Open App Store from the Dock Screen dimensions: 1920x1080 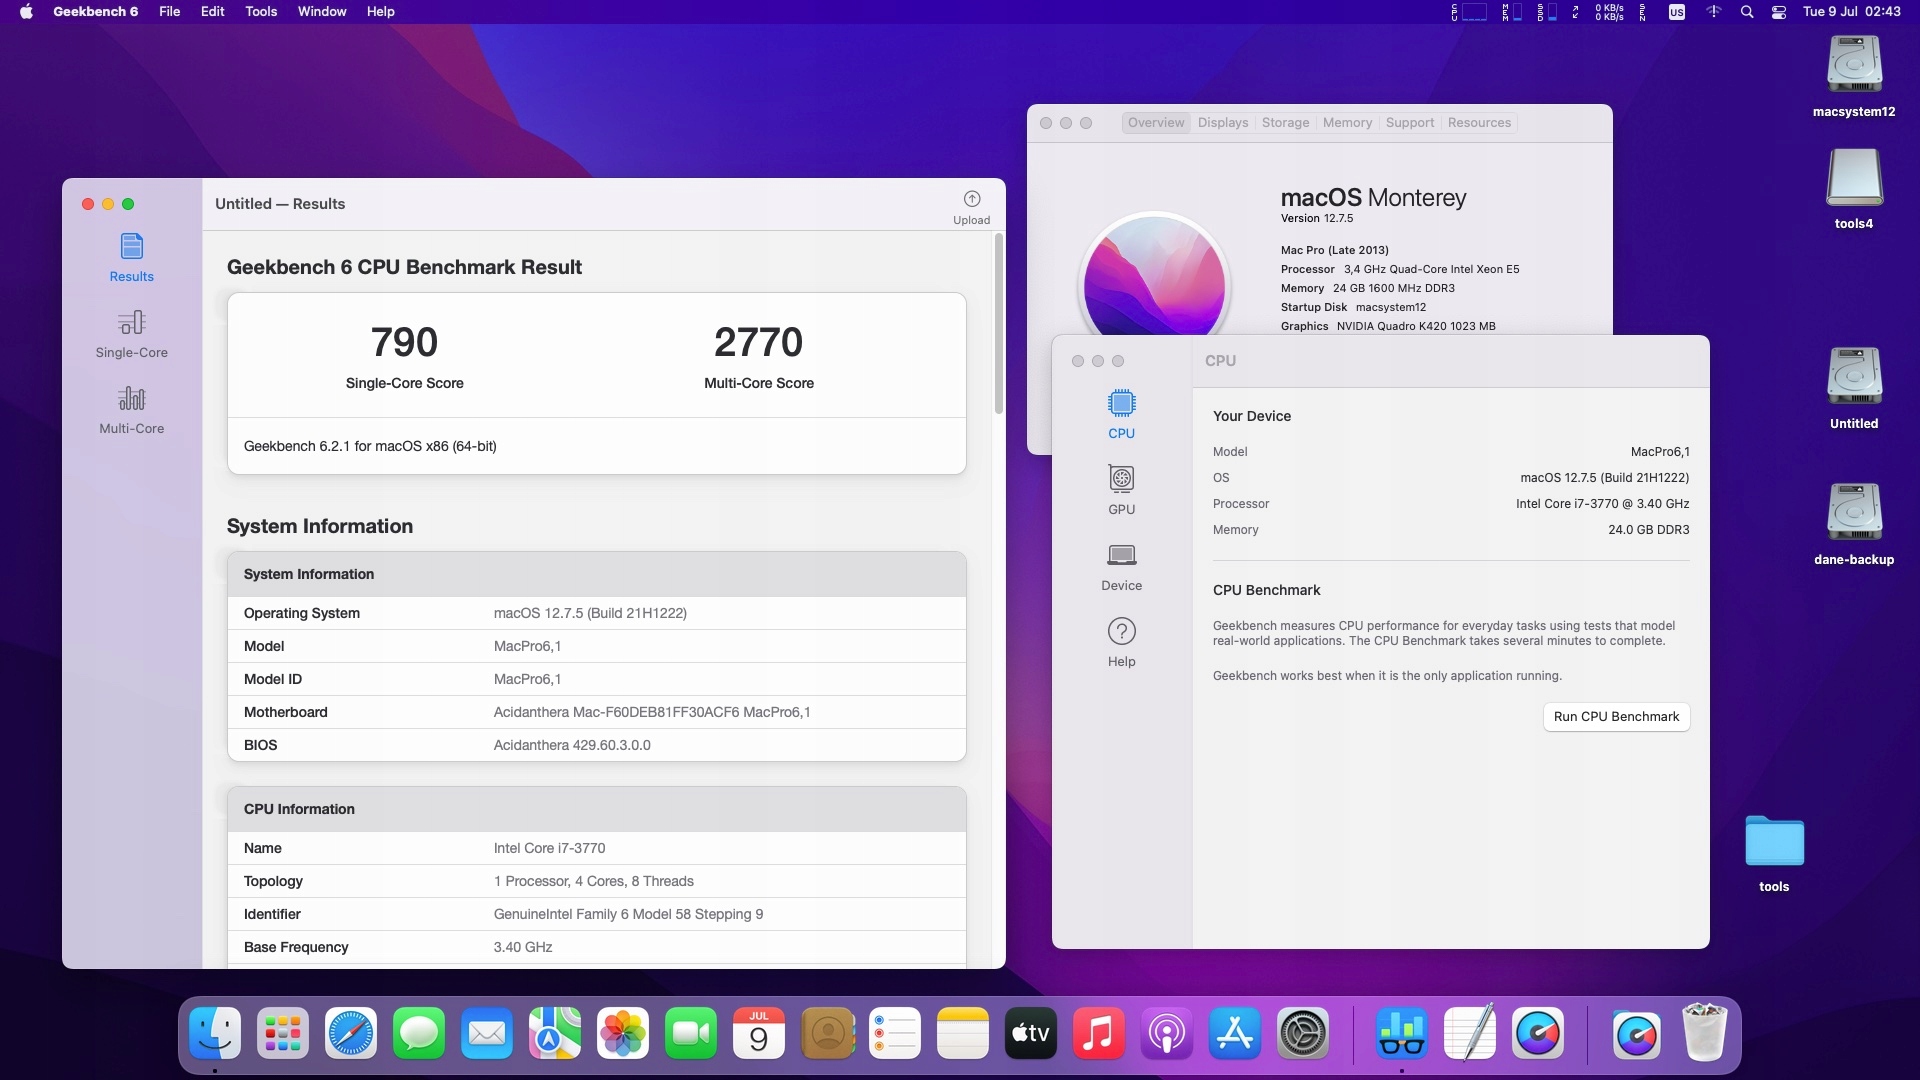[1235, 1034]
